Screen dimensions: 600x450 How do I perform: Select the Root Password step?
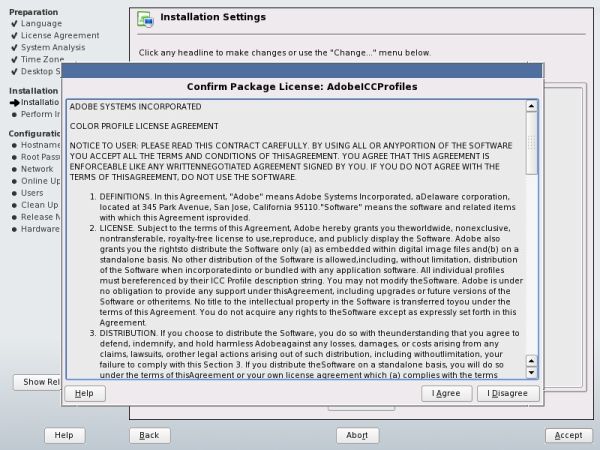tap(41, 157)
